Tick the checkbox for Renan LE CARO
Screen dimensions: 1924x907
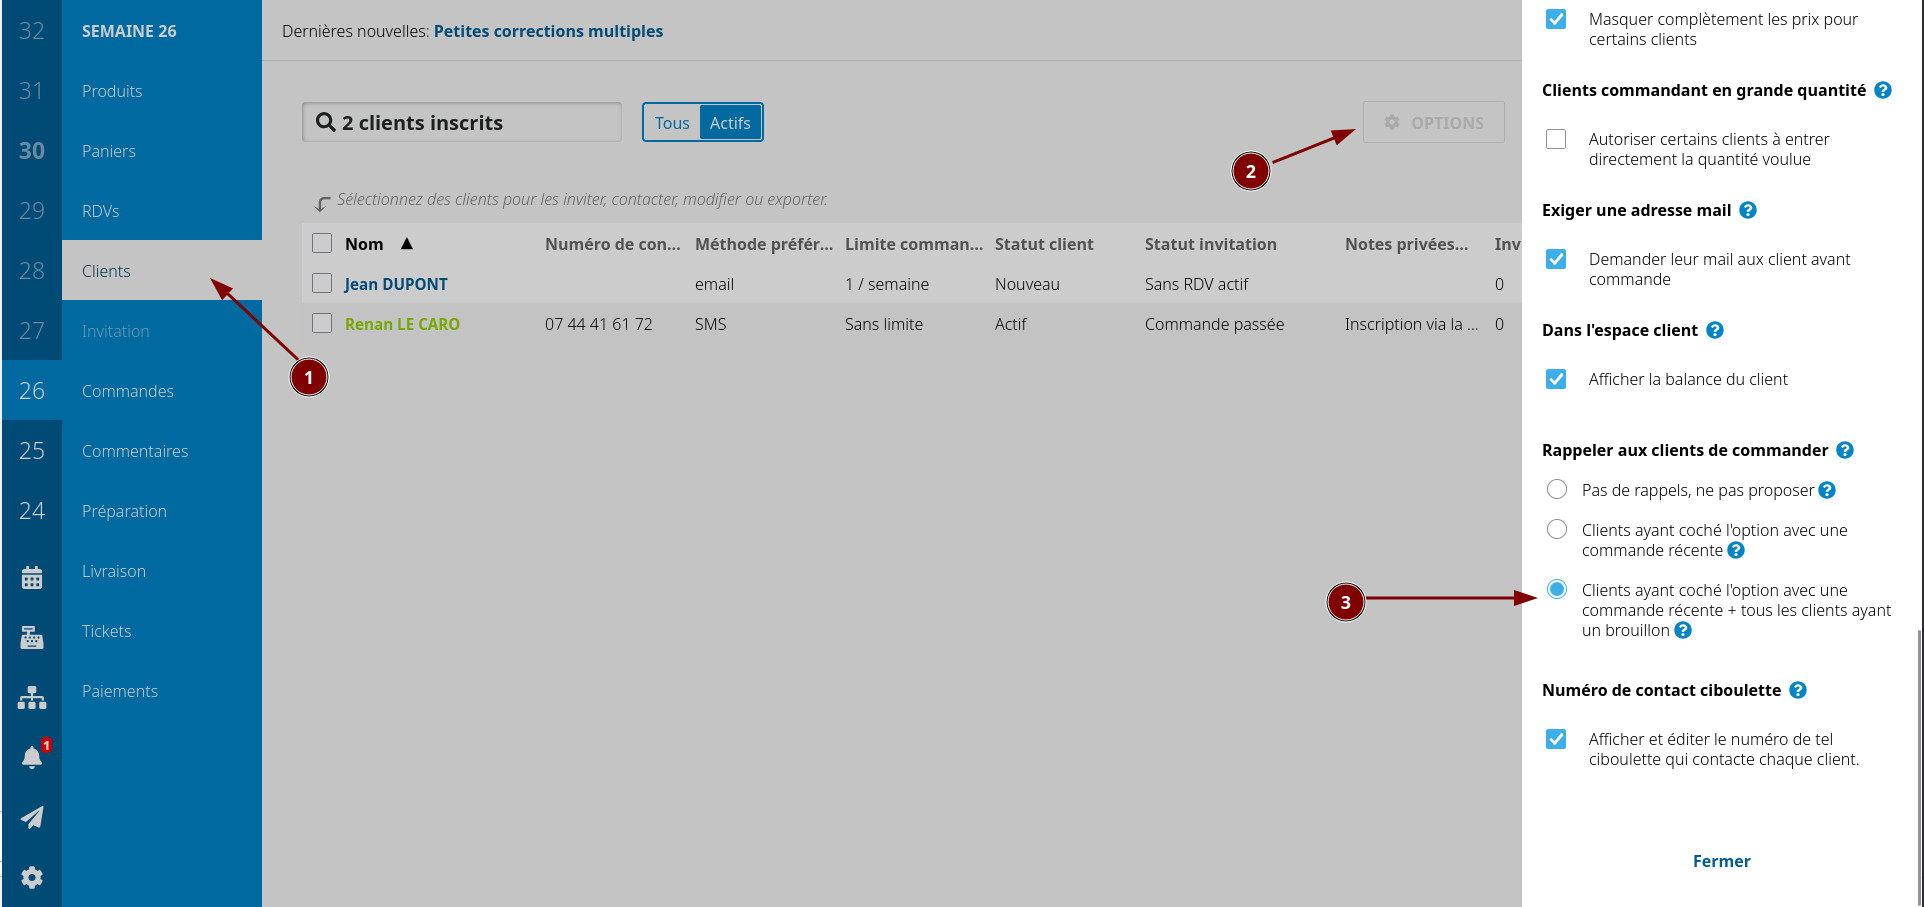tap(322, 323)
